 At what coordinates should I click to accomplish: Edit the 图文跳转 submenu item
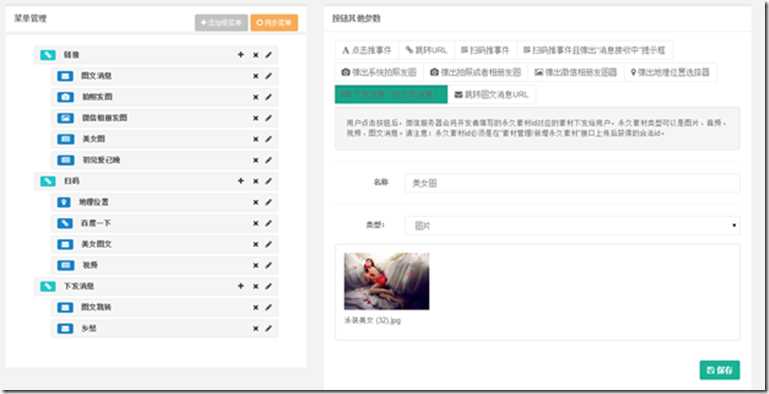(x=268, y=308)
